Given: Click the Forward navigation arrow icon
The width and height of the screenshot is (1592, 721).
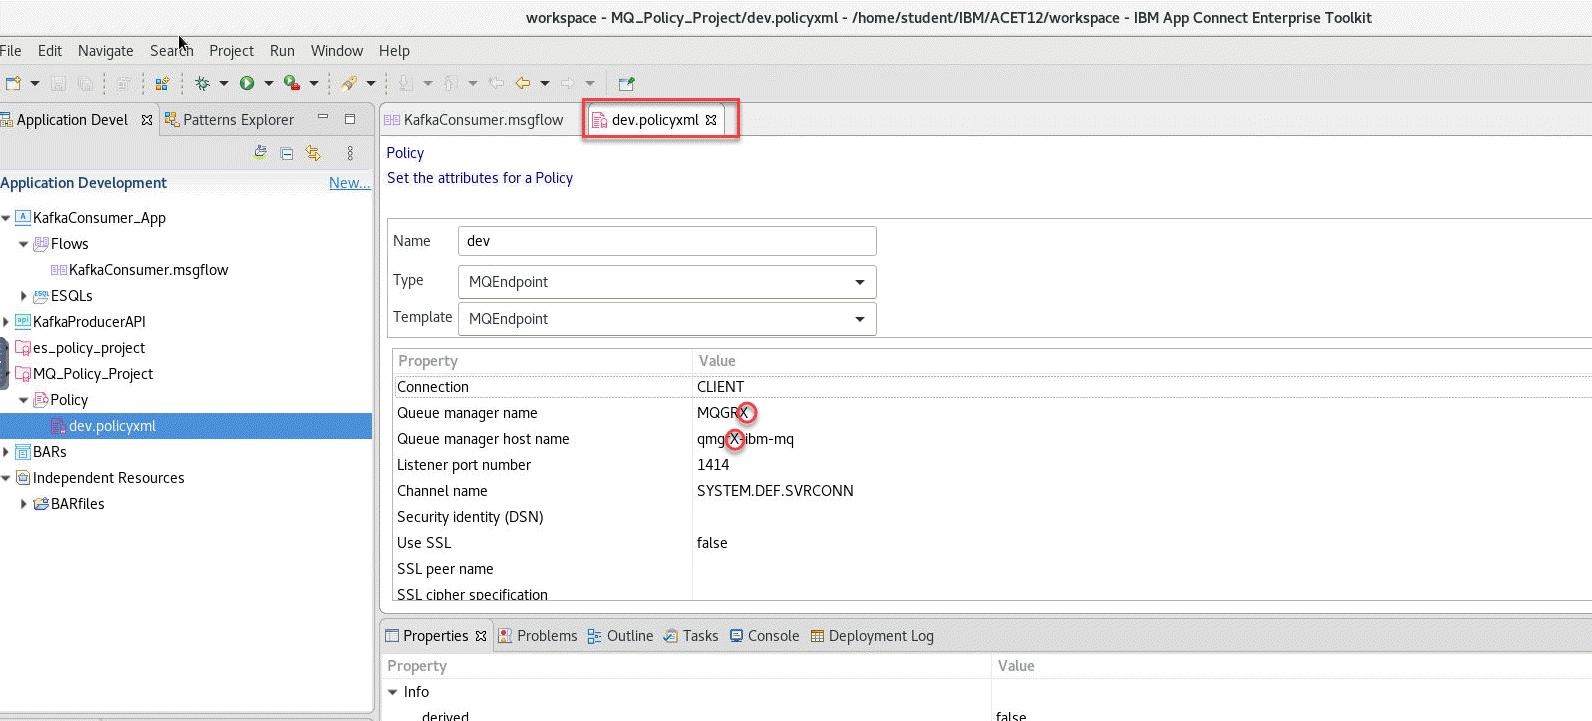Looking at the screenshot, I should point(568,83).
